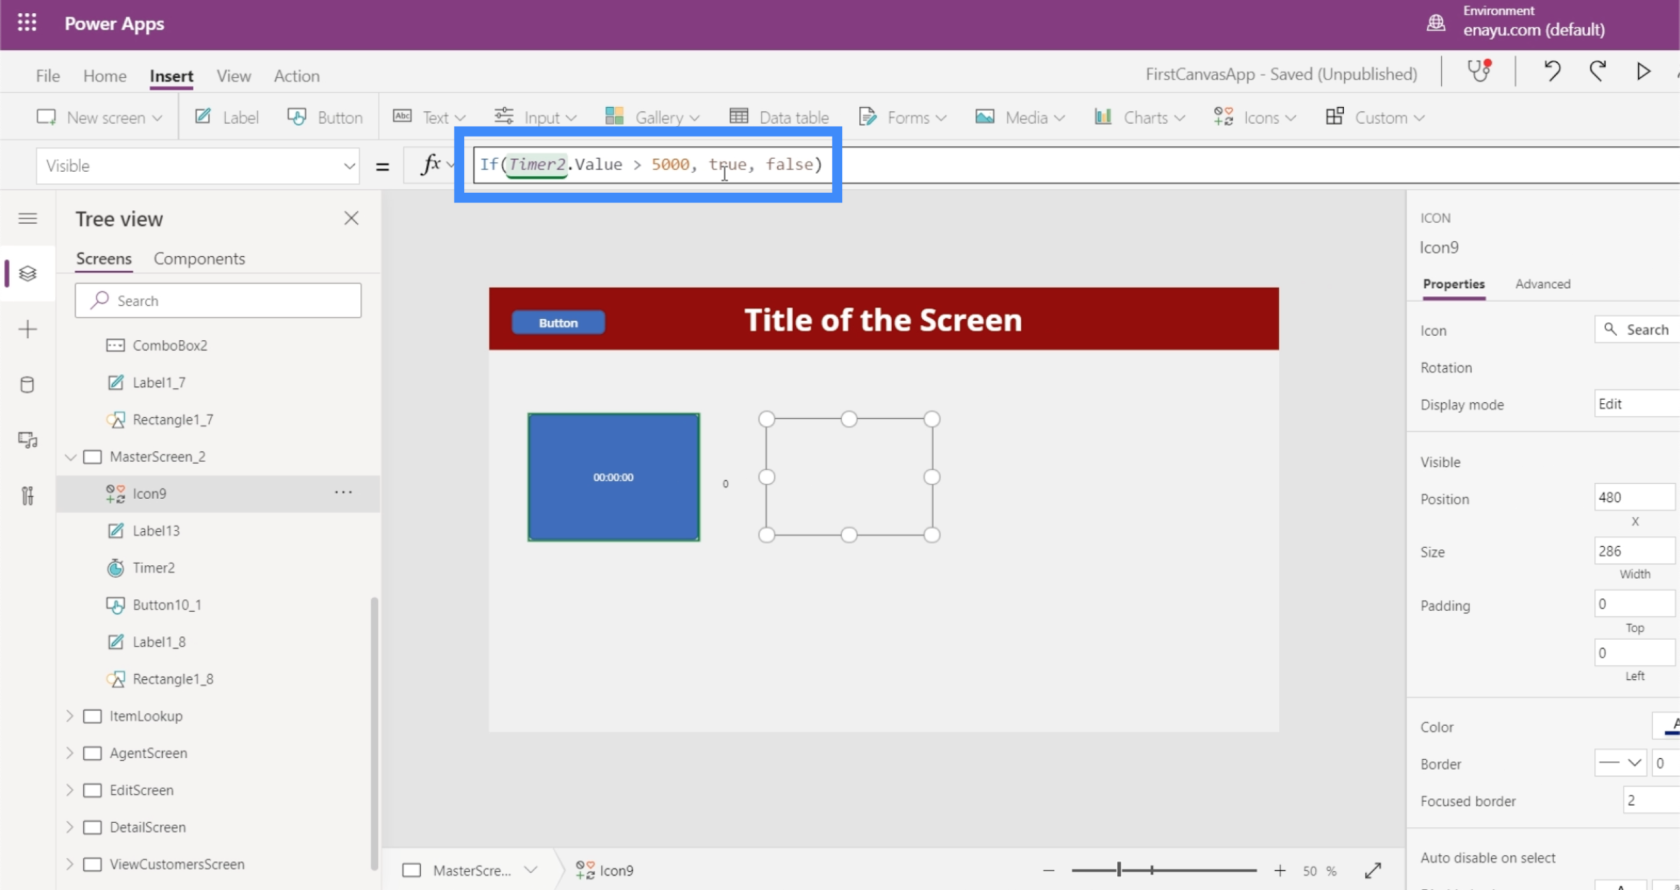Edit the Position X value 480
Image resolution: width=1680 pixels, height=890 pixels.
coord(1634,497)
